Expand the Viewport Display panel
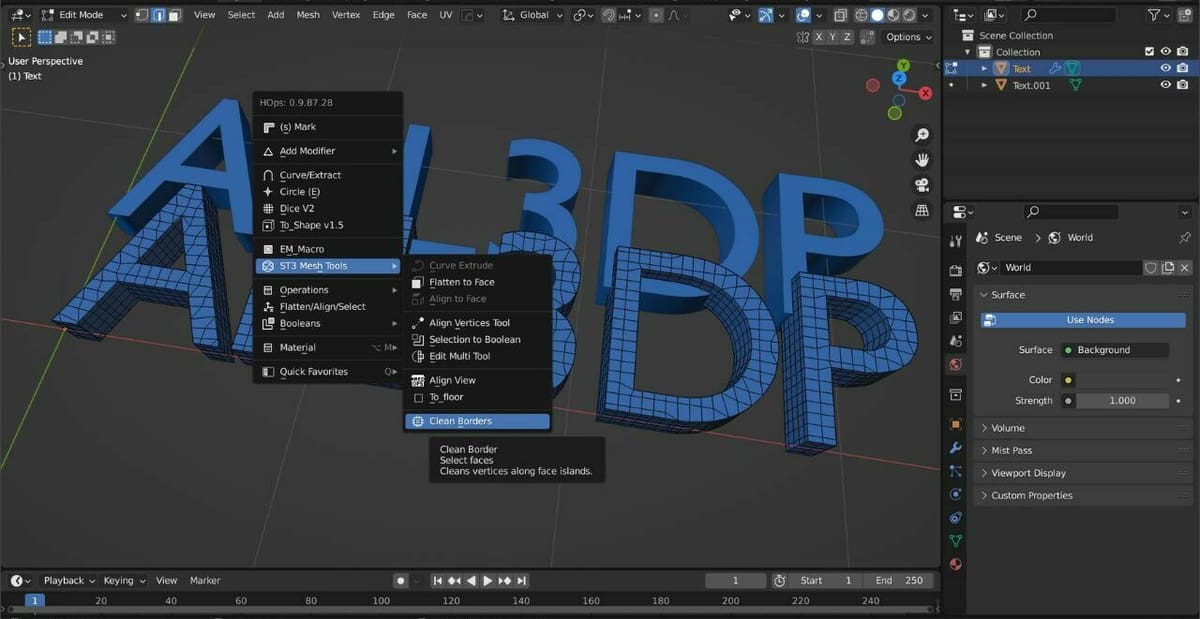1200x619 pixels. [x=1085, y=473]
